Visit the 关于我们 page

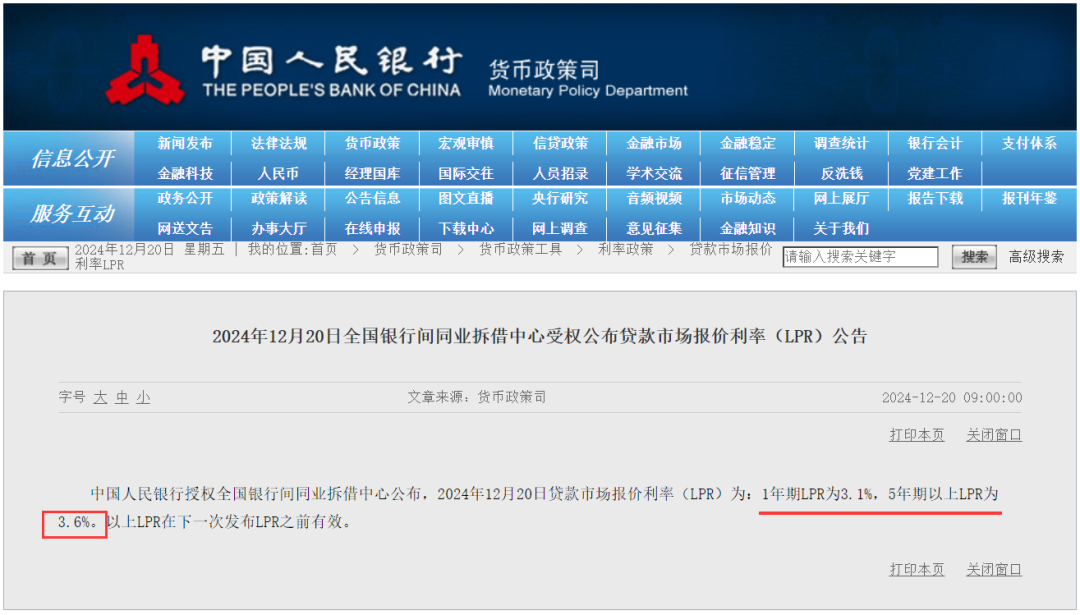[x=841, y=229]
